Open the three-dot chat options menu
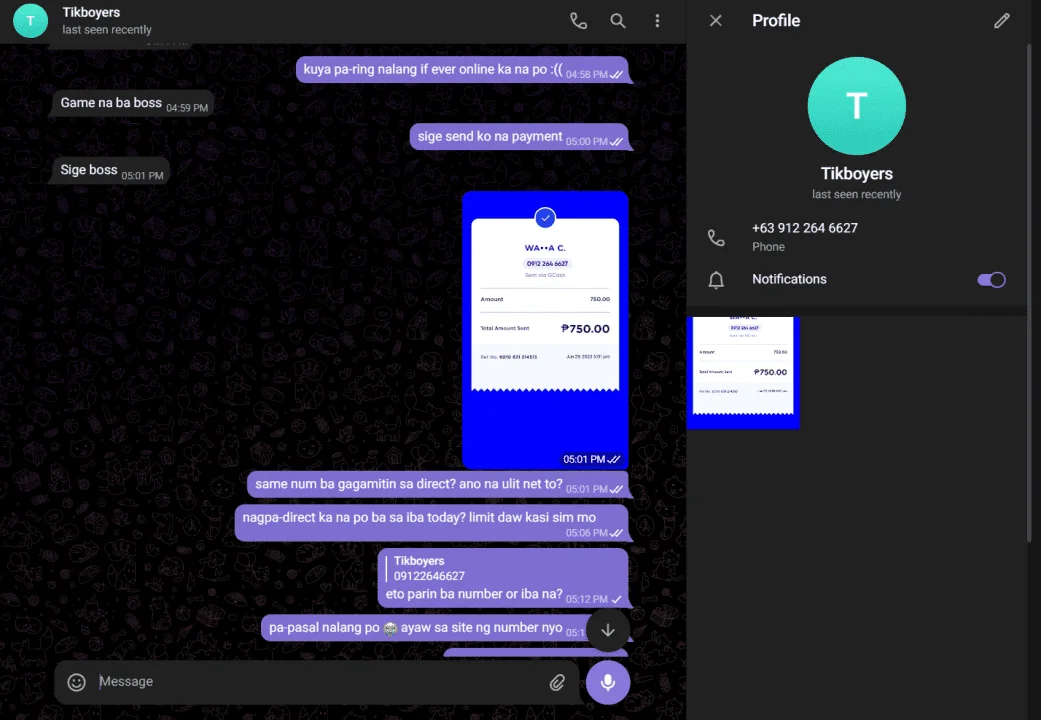The width and height of the screenshot is (1041, 720). click(657, 21)
